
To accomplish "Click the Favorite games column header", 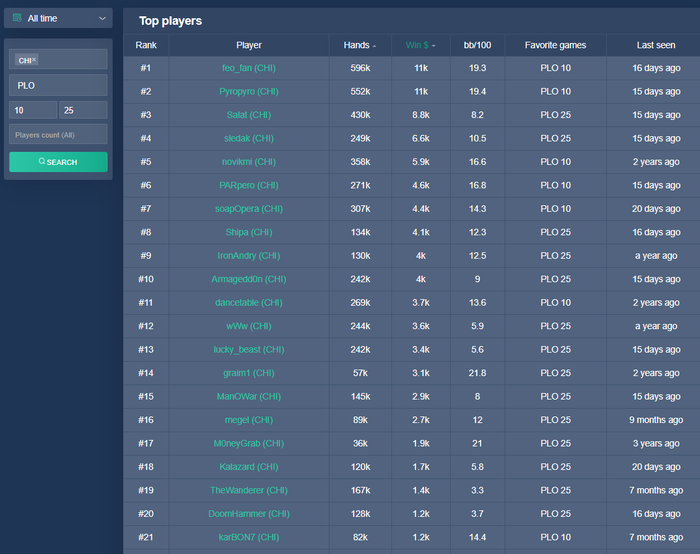I will pos(555,45).
